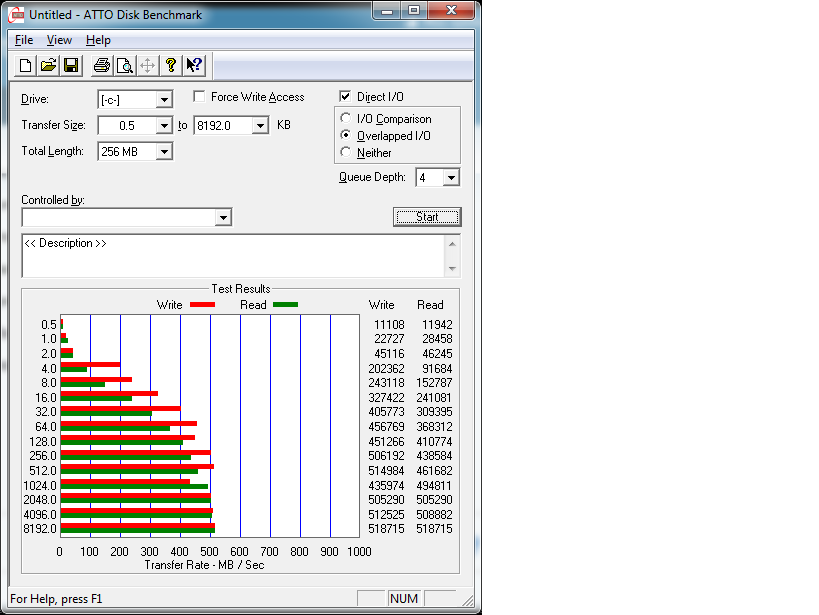Viewport: 819px width, 615px height.
Task: Click the 45116 write value for 2.0
Action: click(389, 354)
